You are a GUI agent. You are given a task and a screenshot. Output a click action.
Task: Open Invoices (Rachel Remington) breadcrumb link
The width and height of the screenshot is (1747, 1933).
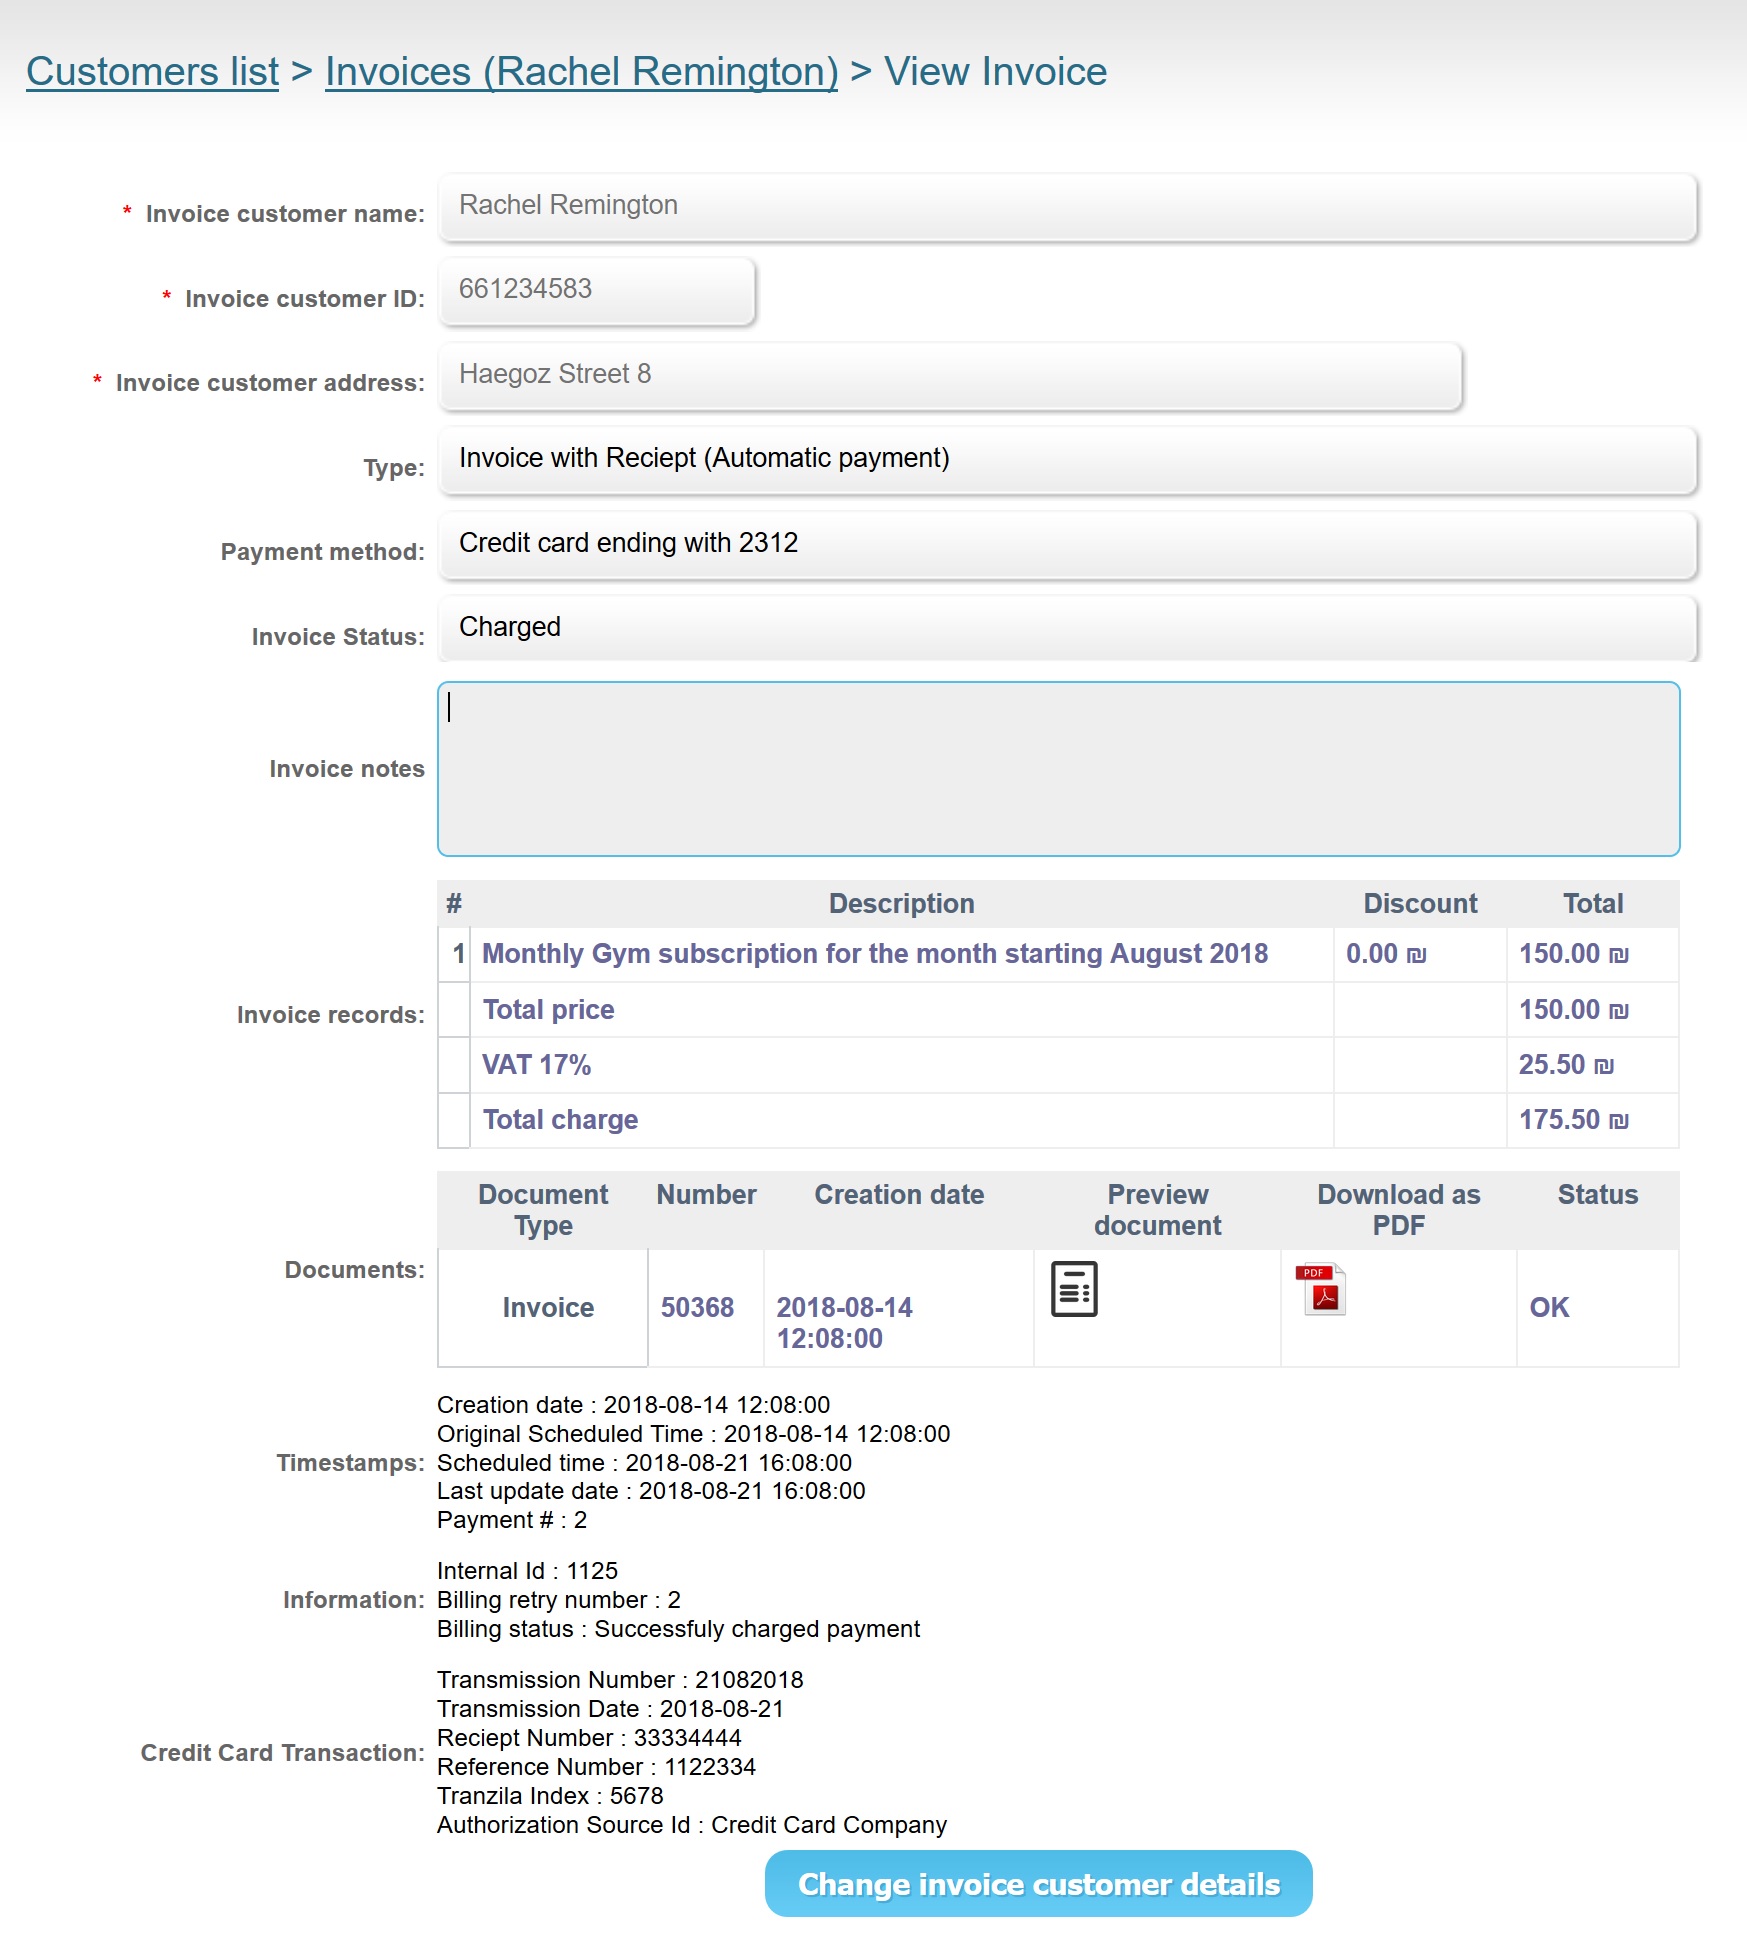tap(582, 72)
